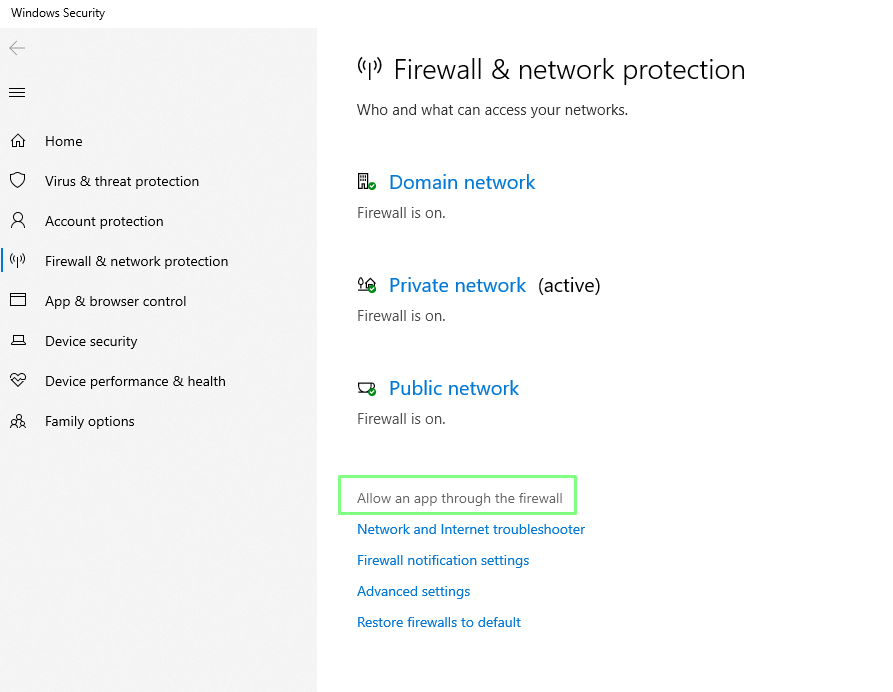Viewport: 893px width, 692px height.
Task: Launch the Network and Internet troubleshooter
Action: point(470,529)
